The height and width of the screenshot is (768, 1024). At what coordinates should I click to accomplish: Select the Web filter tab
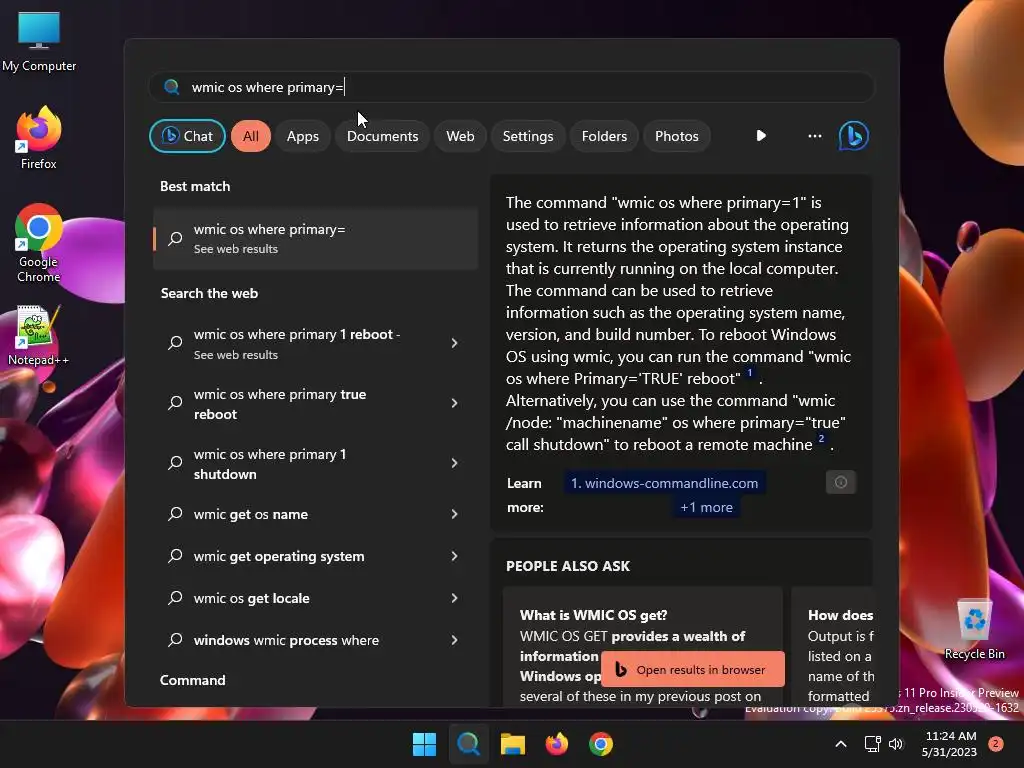pos(460,136)
